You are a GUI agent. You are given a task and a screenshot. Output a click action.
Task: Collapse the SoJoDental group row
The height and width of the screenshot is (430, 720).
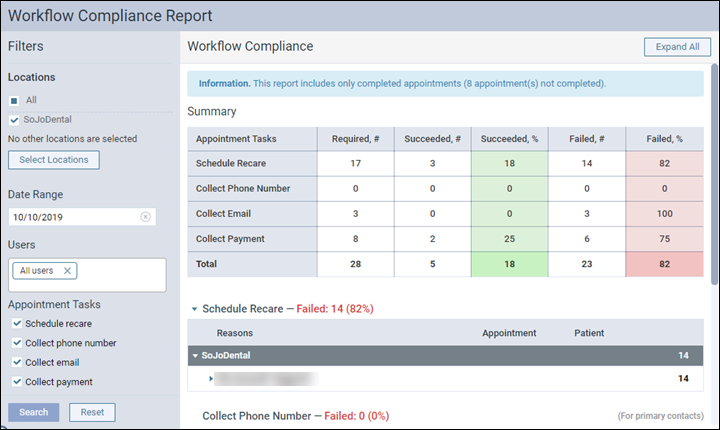pos(195,356)
